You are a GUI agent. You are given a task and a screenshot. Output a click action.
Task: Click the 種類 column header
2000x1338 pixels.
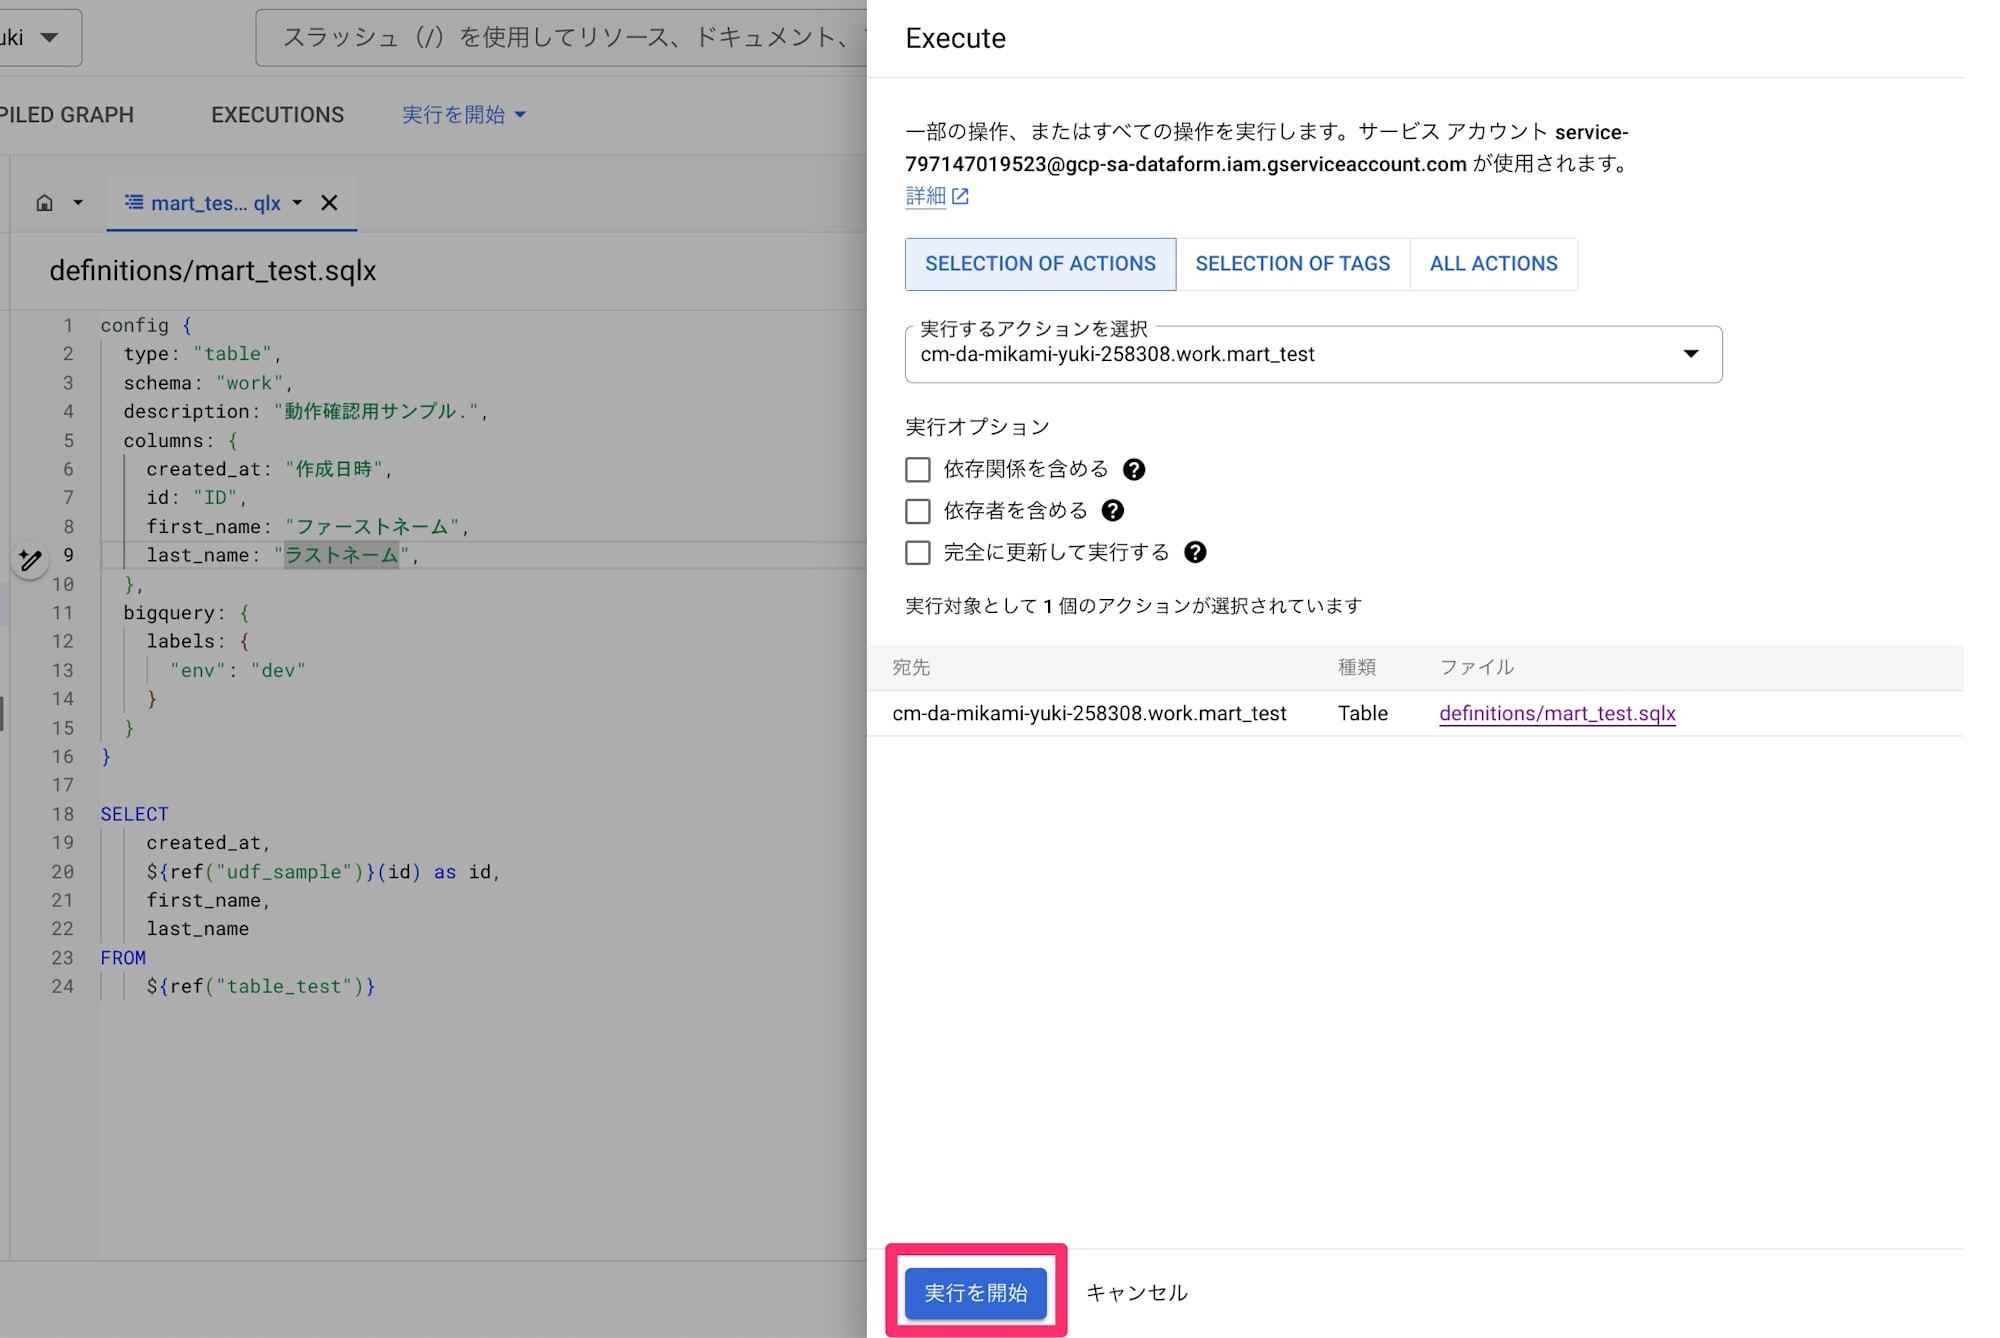[x=1357, y=667]
